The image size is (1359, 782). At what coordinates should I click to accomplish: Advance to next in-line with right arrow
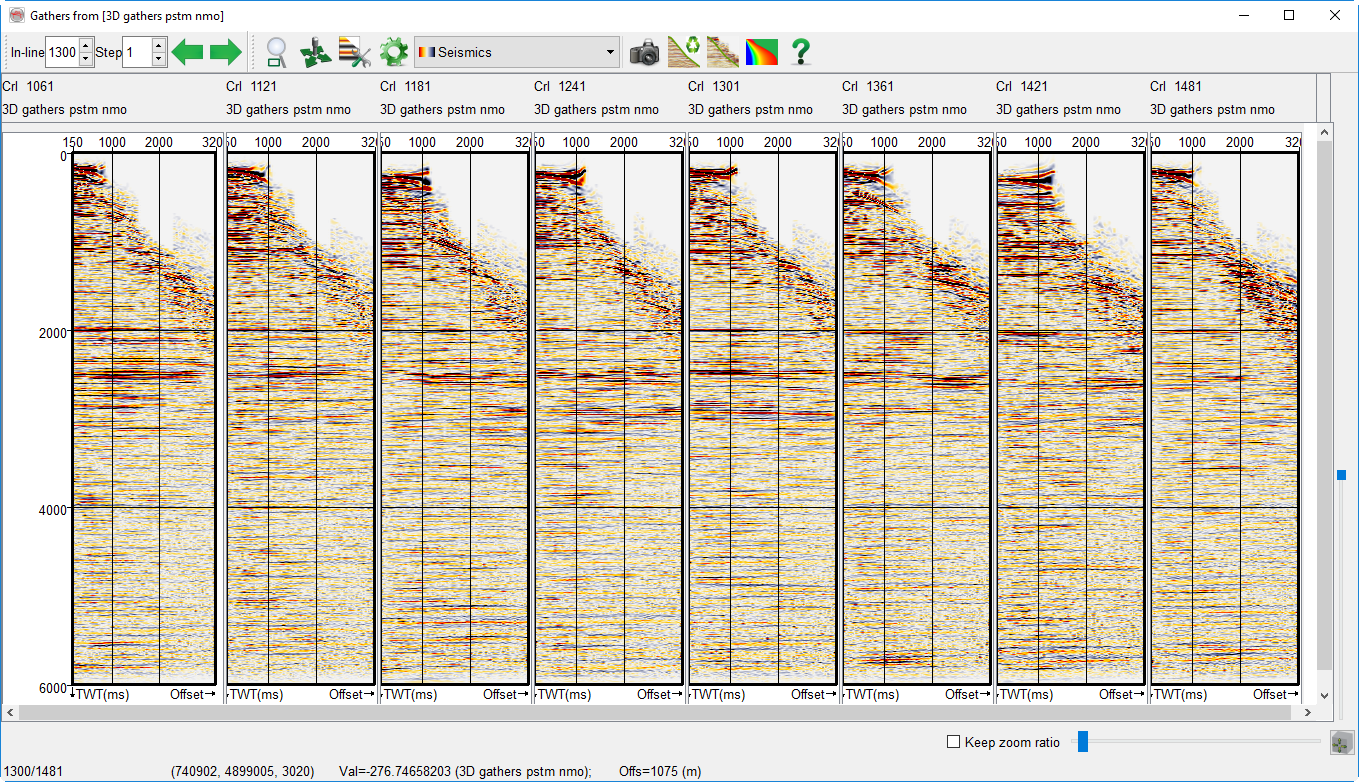[x=226, y=52]
